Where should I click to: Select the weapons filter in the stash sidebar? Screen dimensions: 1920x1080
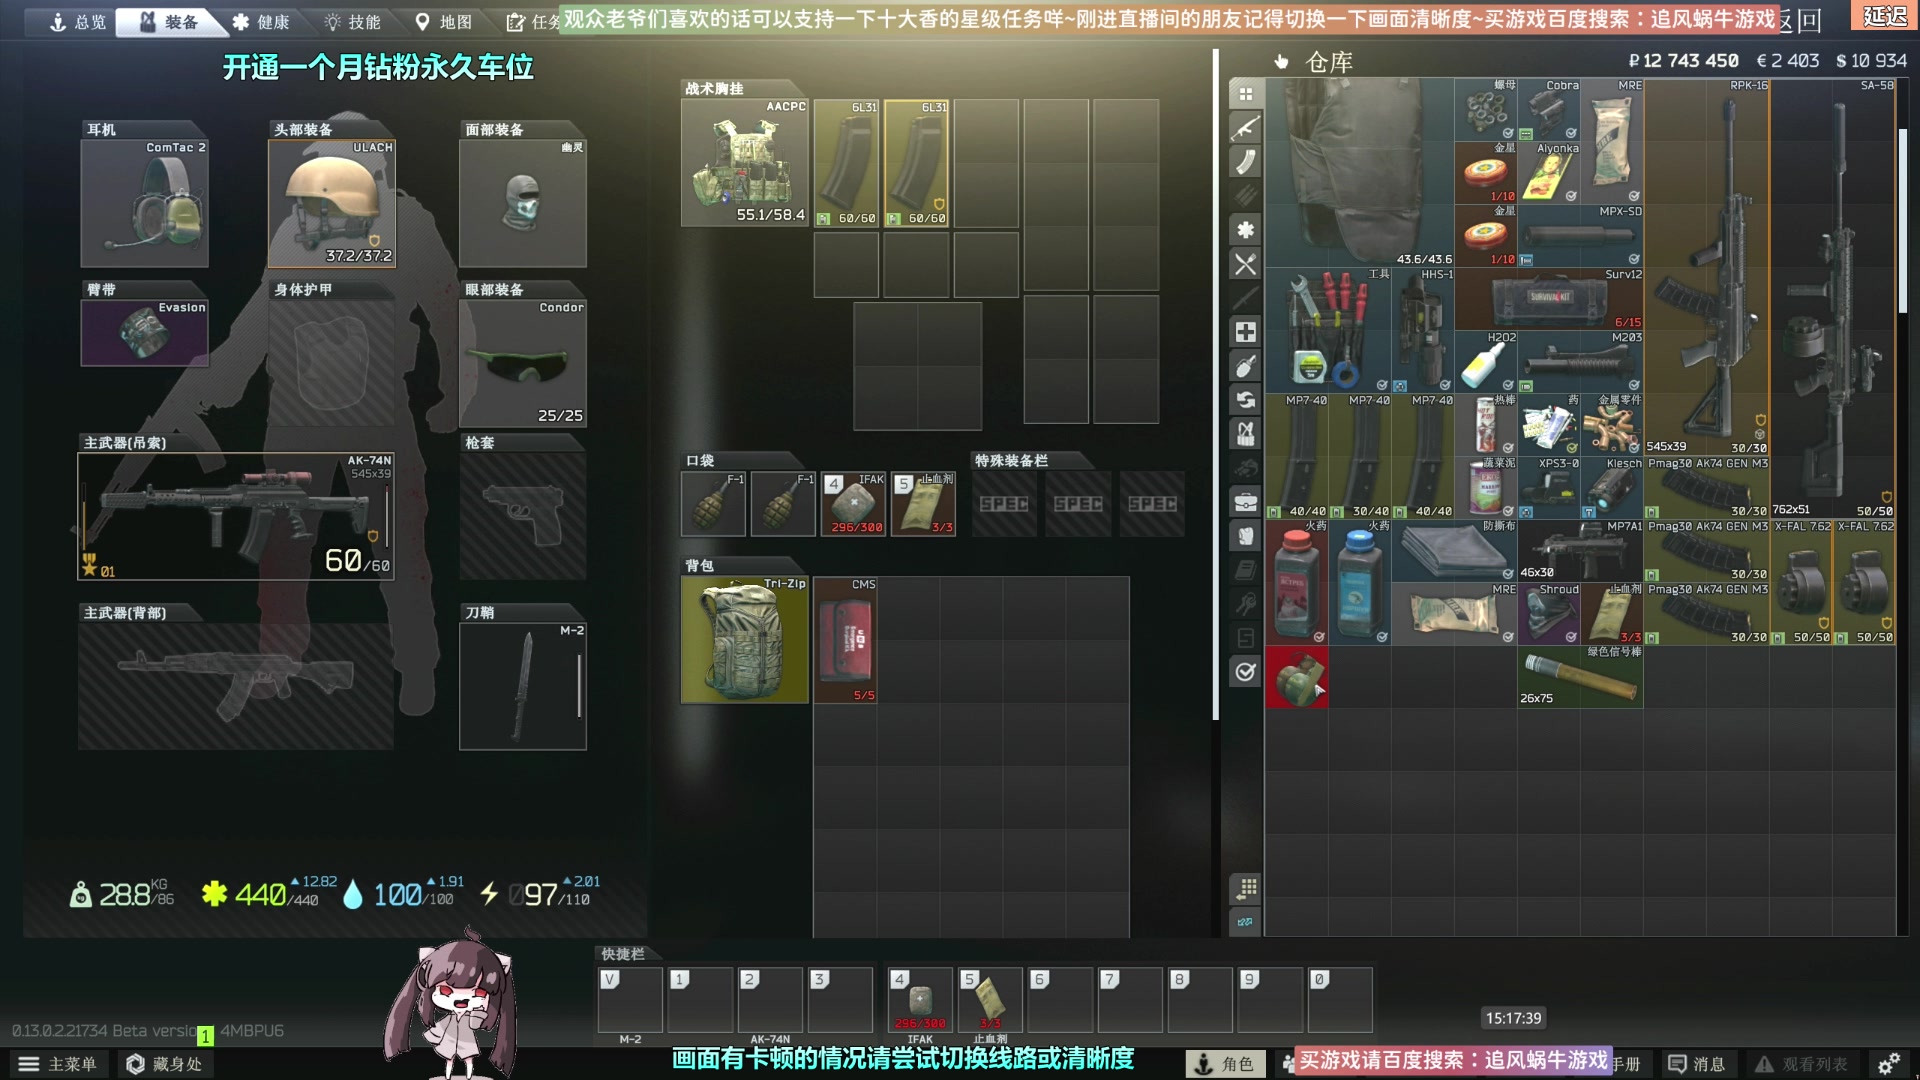[1244, 127]
